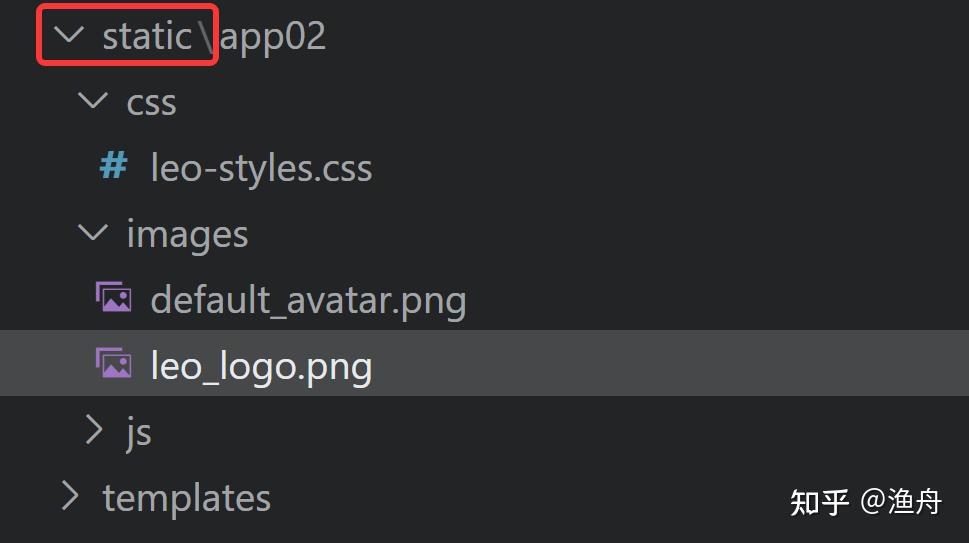Click the leo_logo.png image icon
Screen dimensions: 969x543
113,364
